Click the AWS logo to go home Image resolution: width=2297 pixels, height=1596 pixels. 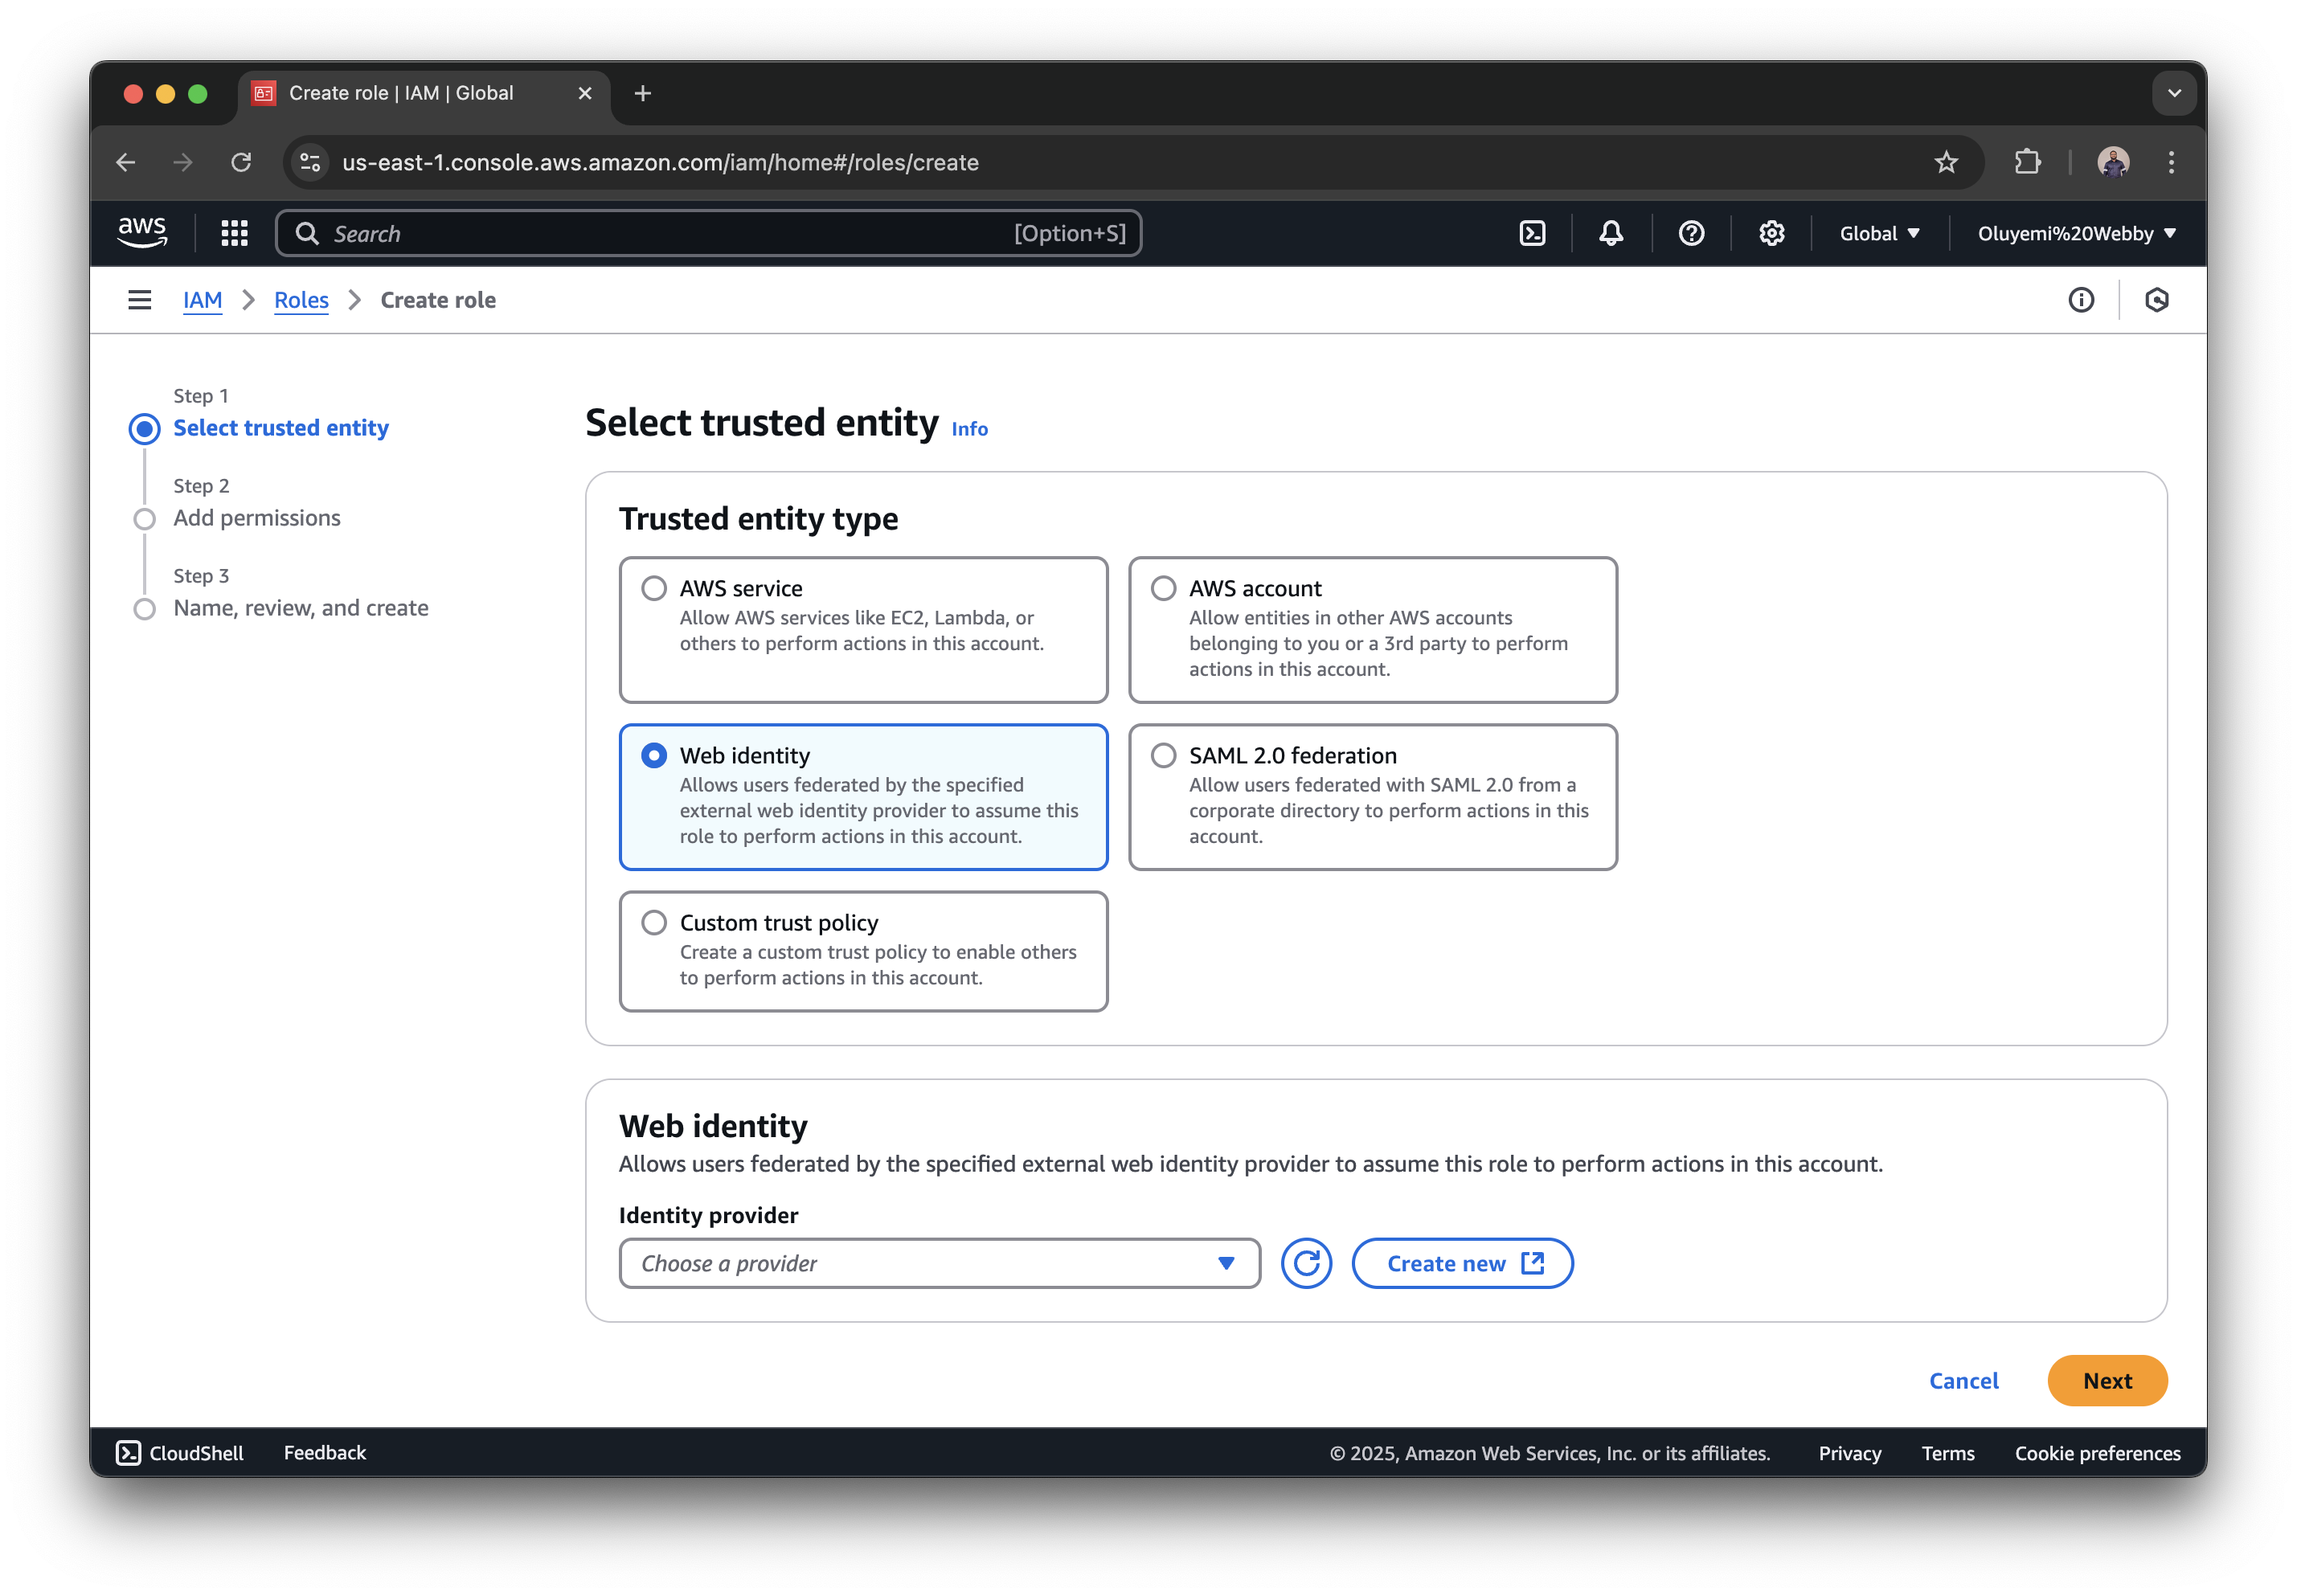[142, 232]
